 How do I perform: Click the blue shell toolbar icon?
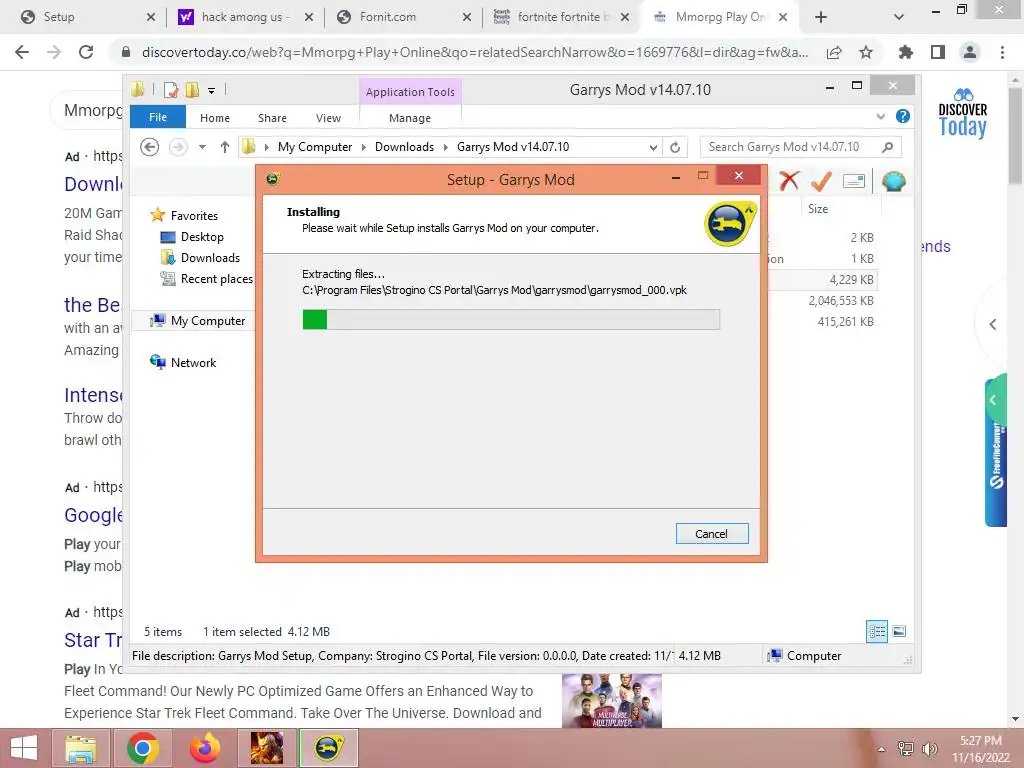[893, 181]
